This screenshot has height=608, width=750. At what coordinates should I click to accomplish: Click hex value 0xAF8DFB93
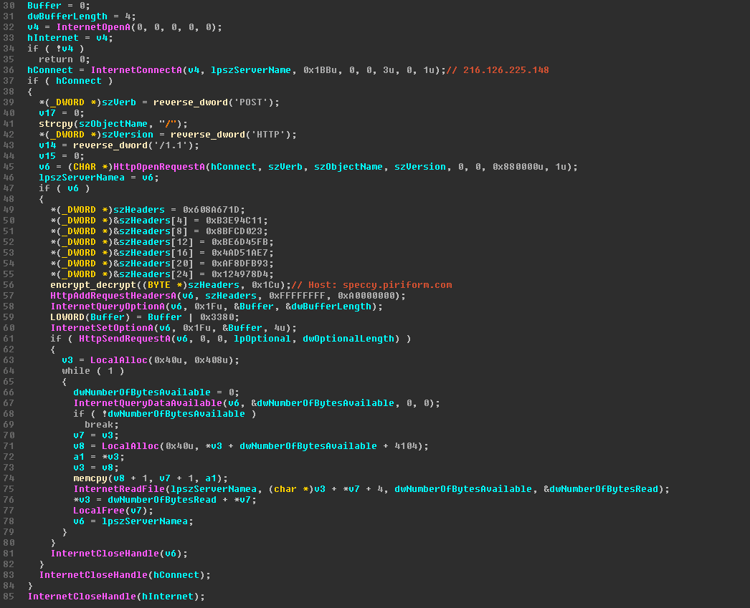242,264
